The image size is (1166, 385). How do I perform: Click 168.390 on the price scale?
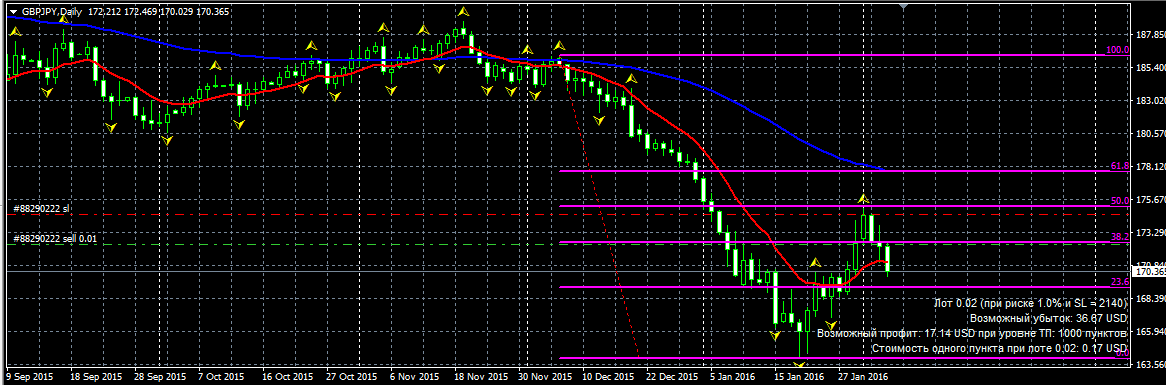point(1150,299)
